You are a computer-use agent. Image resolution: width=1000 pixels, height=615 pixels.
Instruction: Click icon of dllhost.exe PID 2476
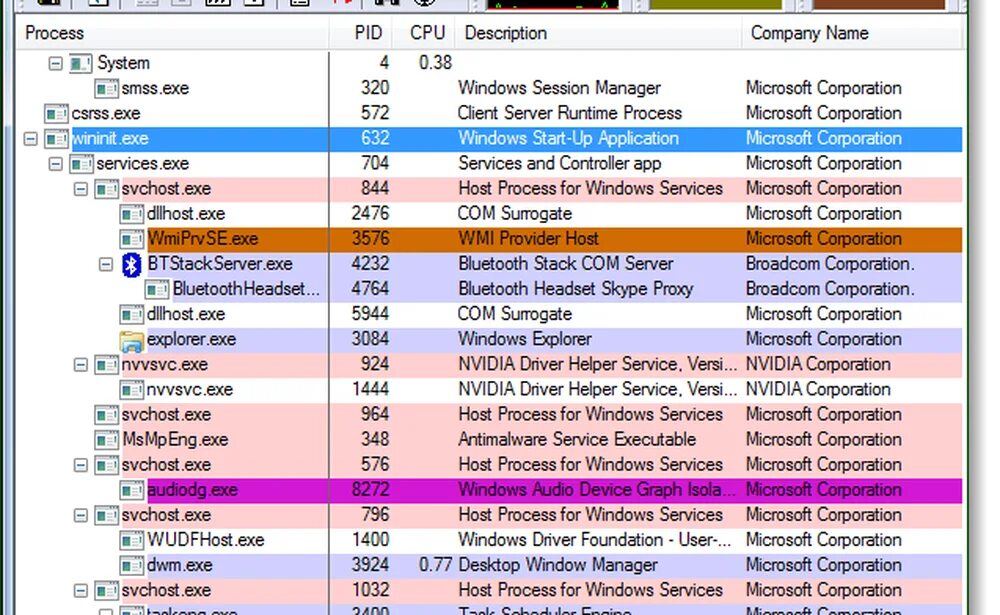click(x=131, y=214)
